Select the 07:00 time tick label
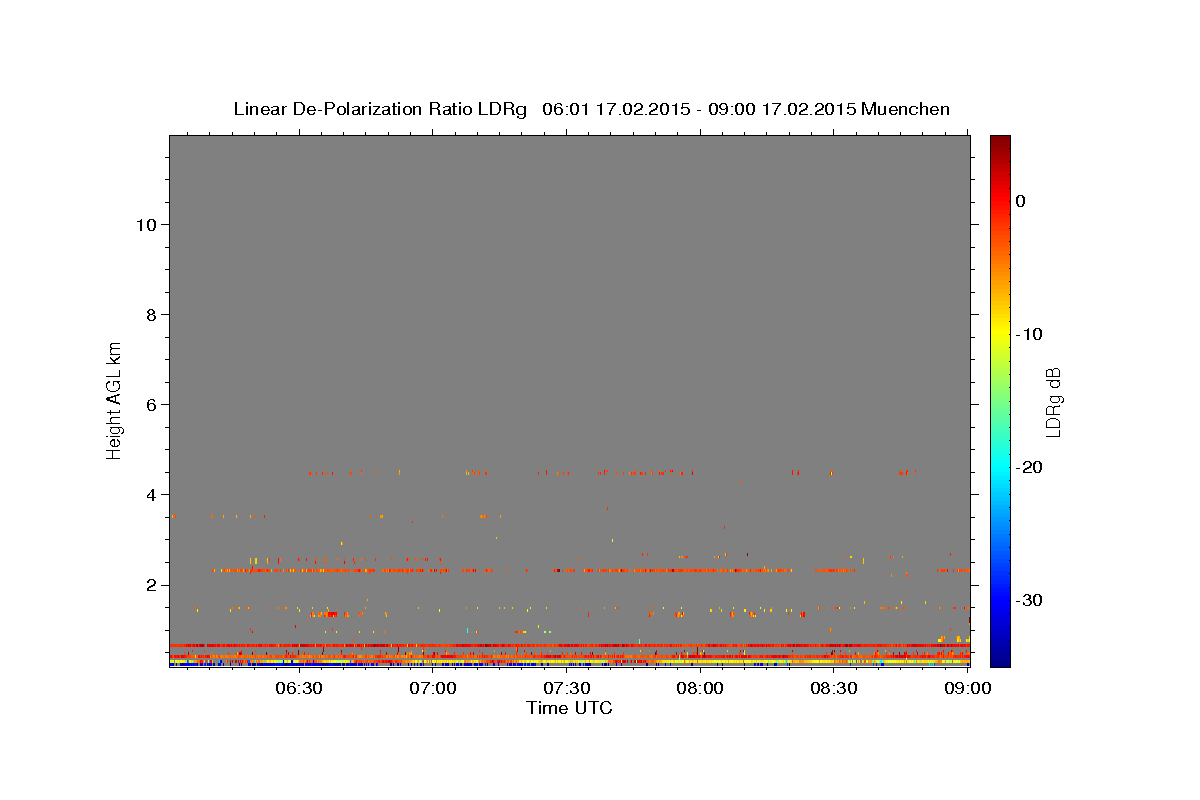The height and width of the screenshot is (800, 1200). 433,688
